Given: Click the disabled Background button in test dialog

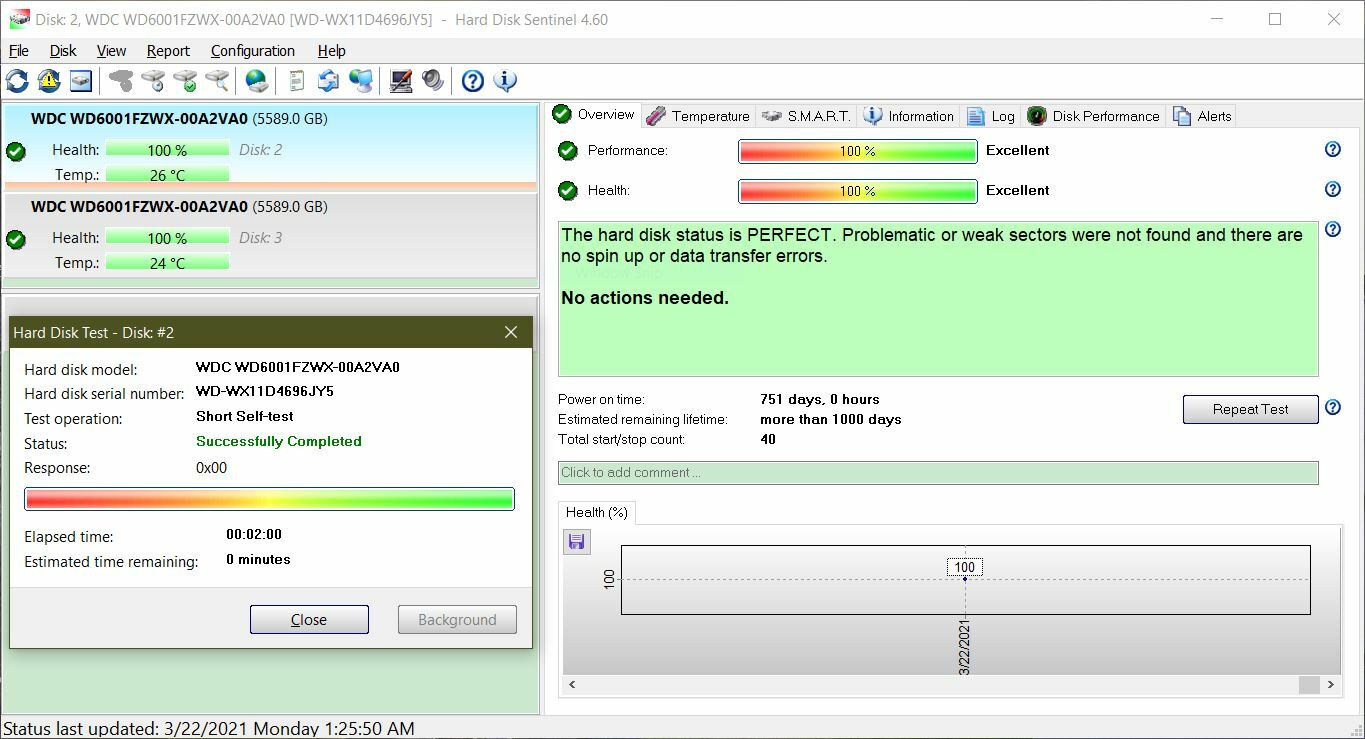Looking at the screenshot, I should [x=457, y=619].
